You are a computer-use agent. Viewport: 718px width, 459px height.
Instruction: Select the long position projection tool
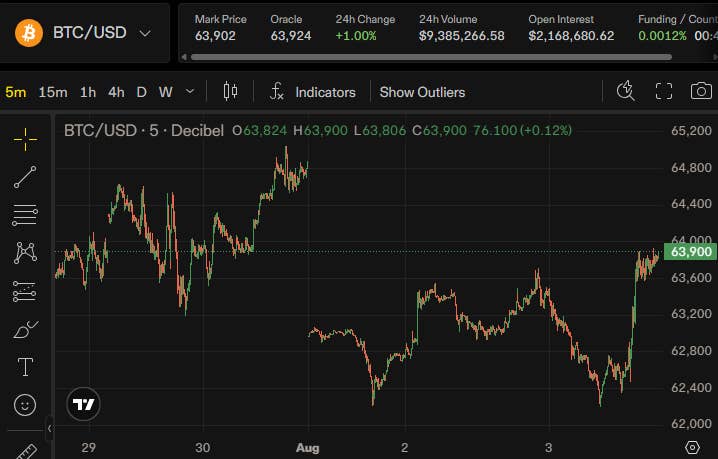pos(25,291)
